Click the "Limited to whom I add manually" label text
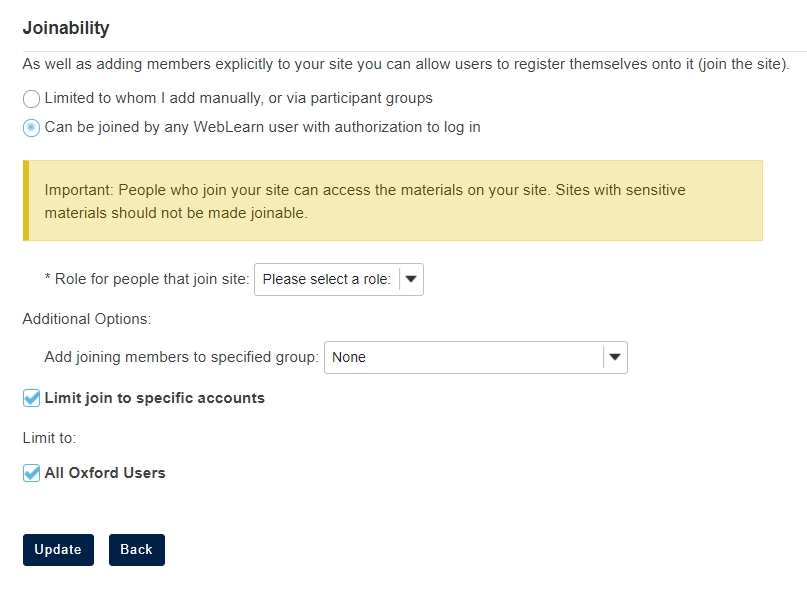This screenshot has width=807, height=609. point(238,99)
